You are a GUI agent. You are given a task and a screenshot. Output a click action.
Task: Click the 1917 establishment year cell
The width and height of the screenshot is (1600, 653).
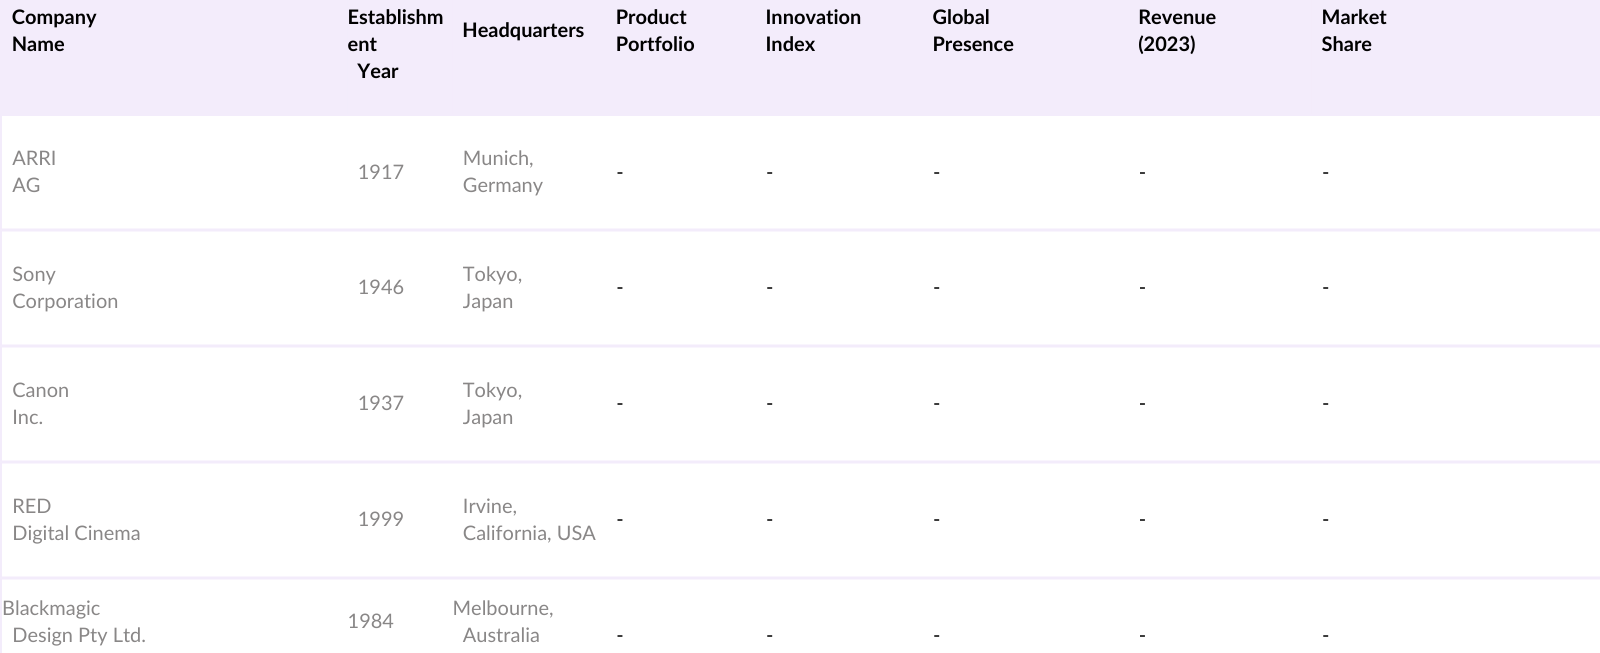[380, 172]
